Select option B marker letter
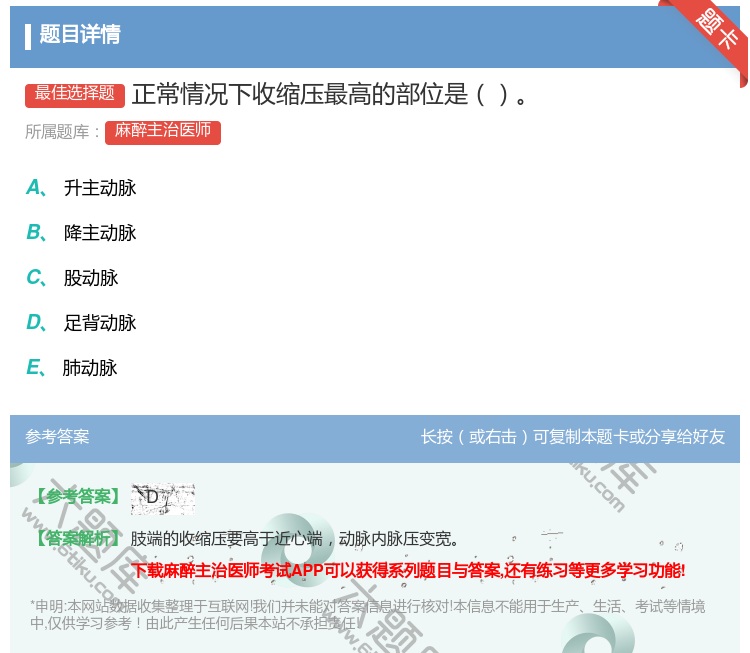Image resolution: width=750 pixels, height=653 pixels. [x=34, y=233]
